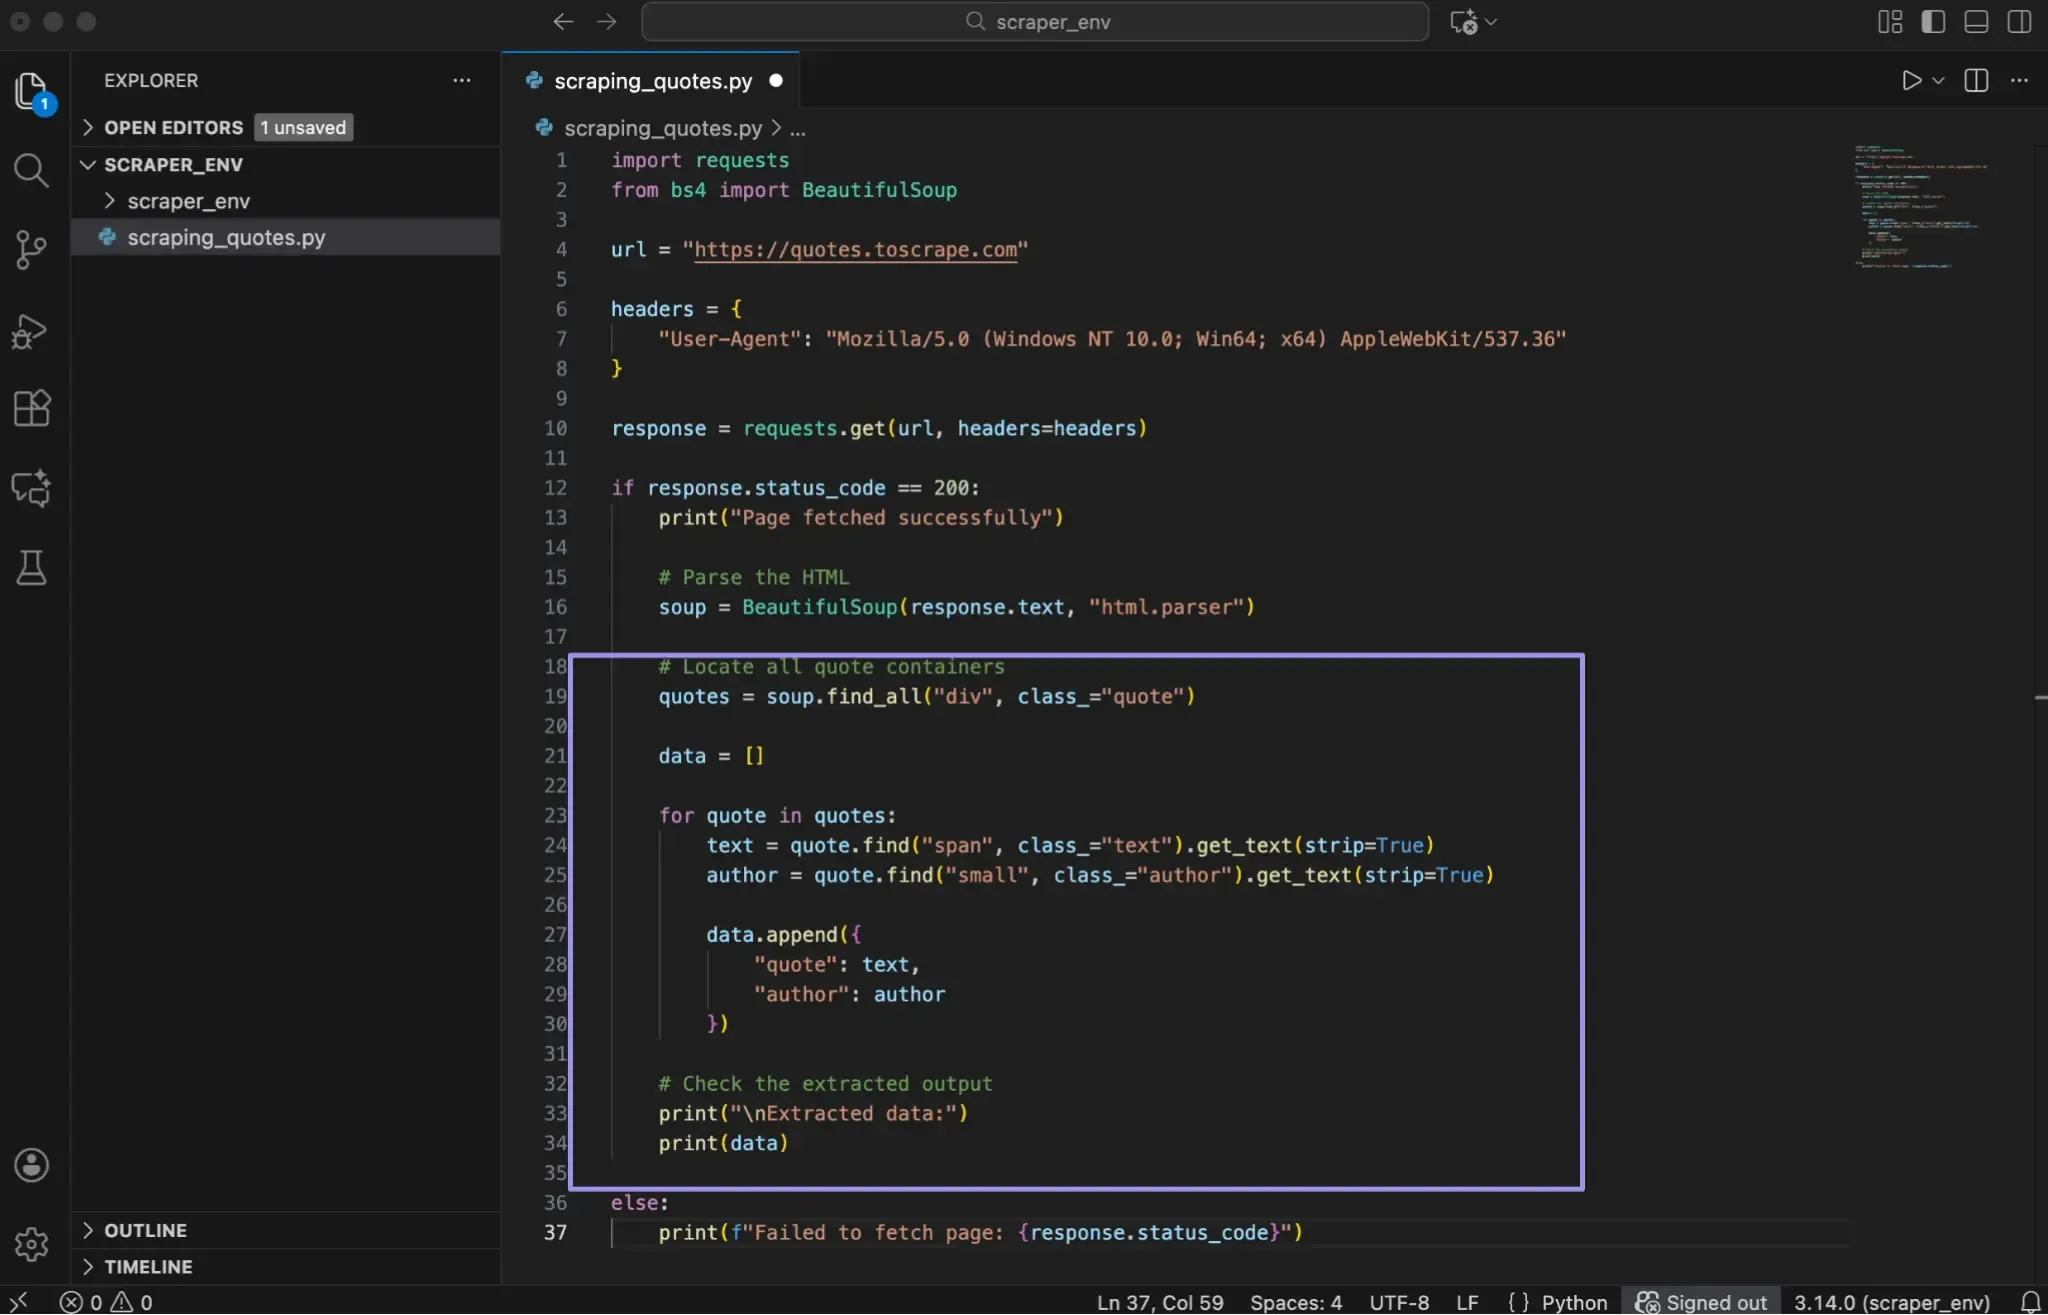Collapse the SCRAPER_ENV section
This screenshot has width=2048, height=1315.
tap(88, 164)
